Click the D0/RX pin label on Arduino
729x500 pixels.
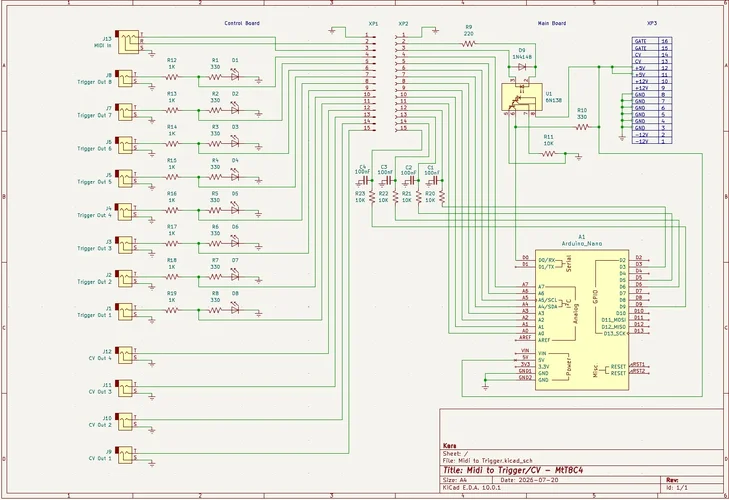[x=547, y=260]
